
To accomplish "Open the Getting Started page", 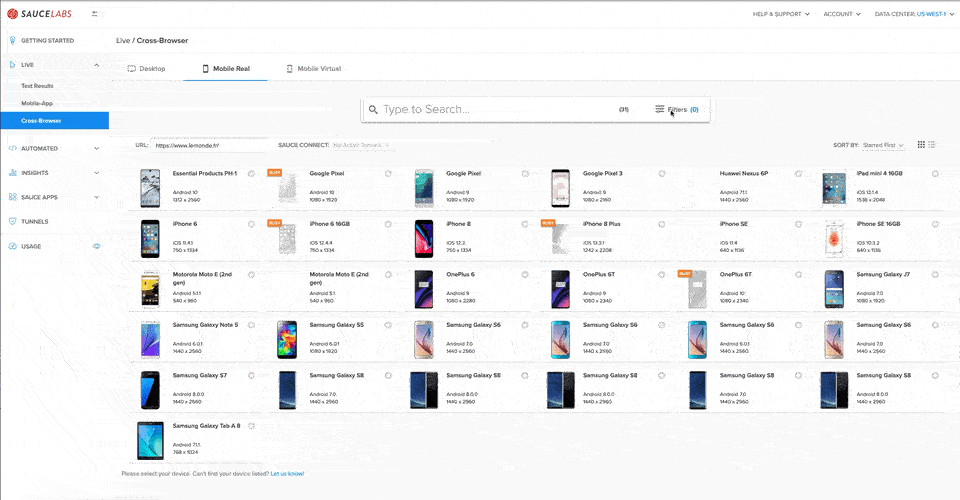I will (x=48, y=40).
